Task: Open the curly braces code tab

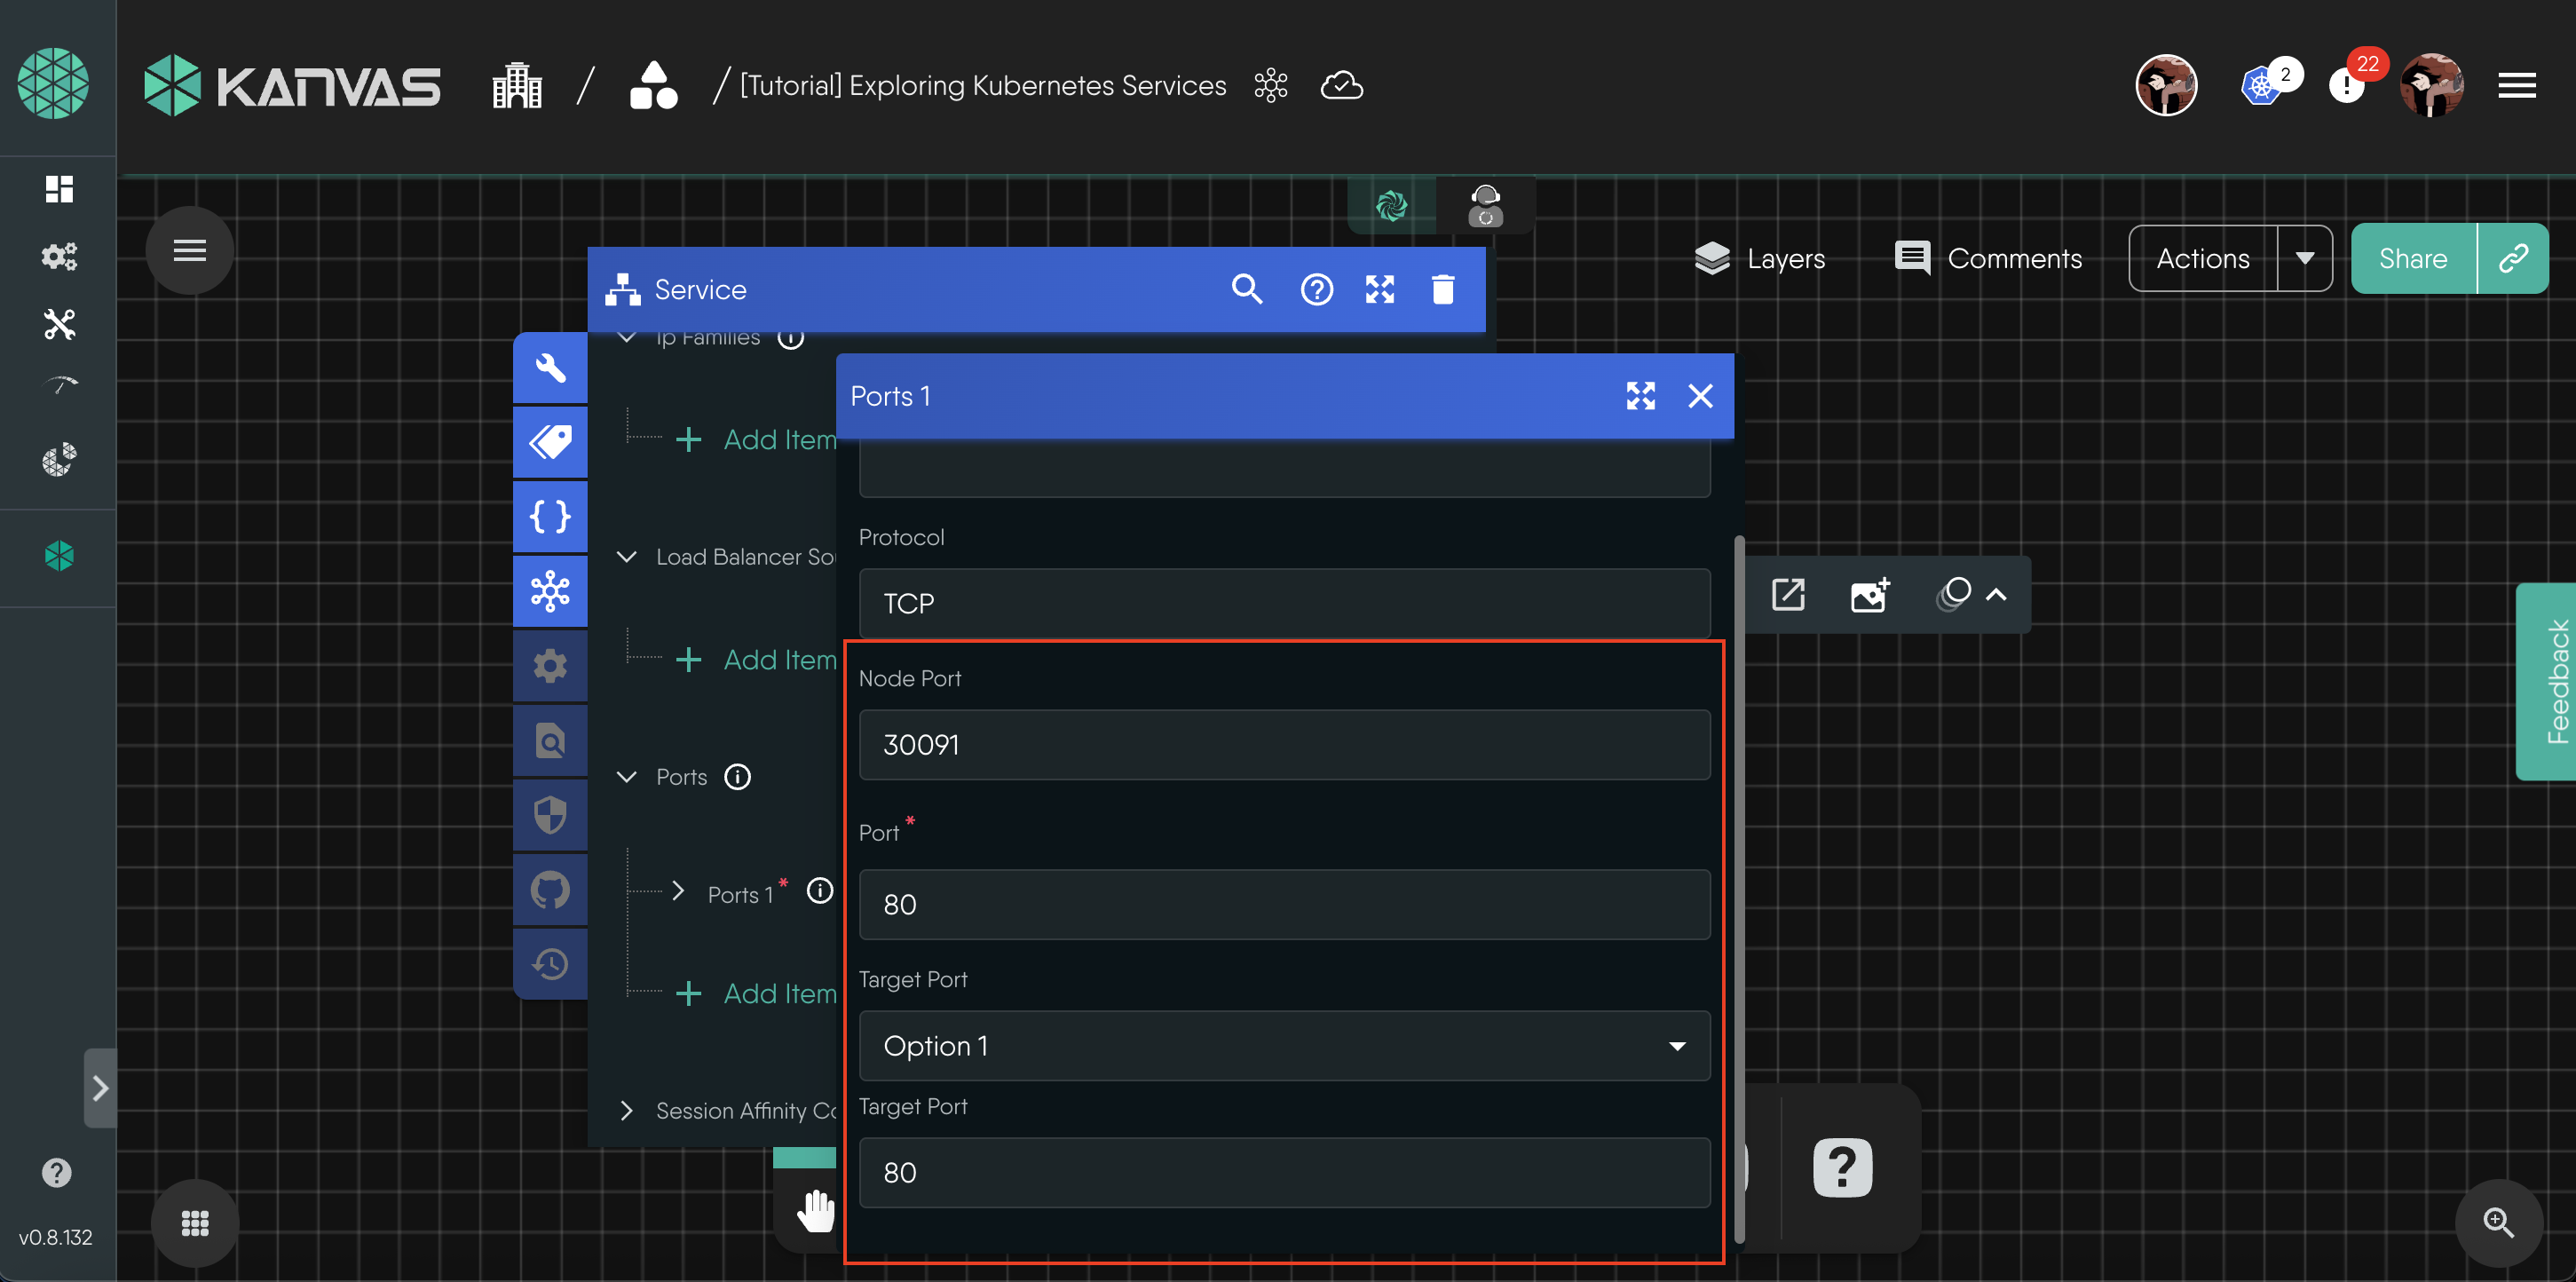Action: (x=550, y=517)
